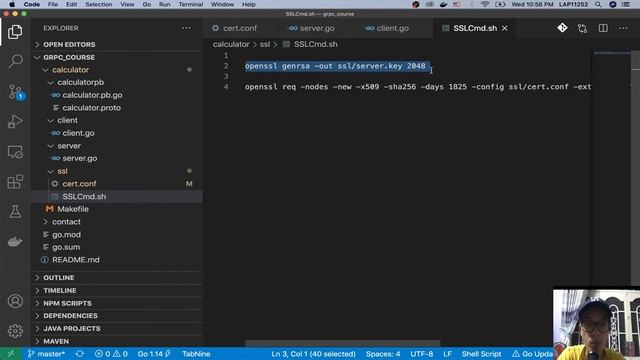Click the ssl breadcrumb segment
Screen dimensions: 640x360
coord(265,44)
